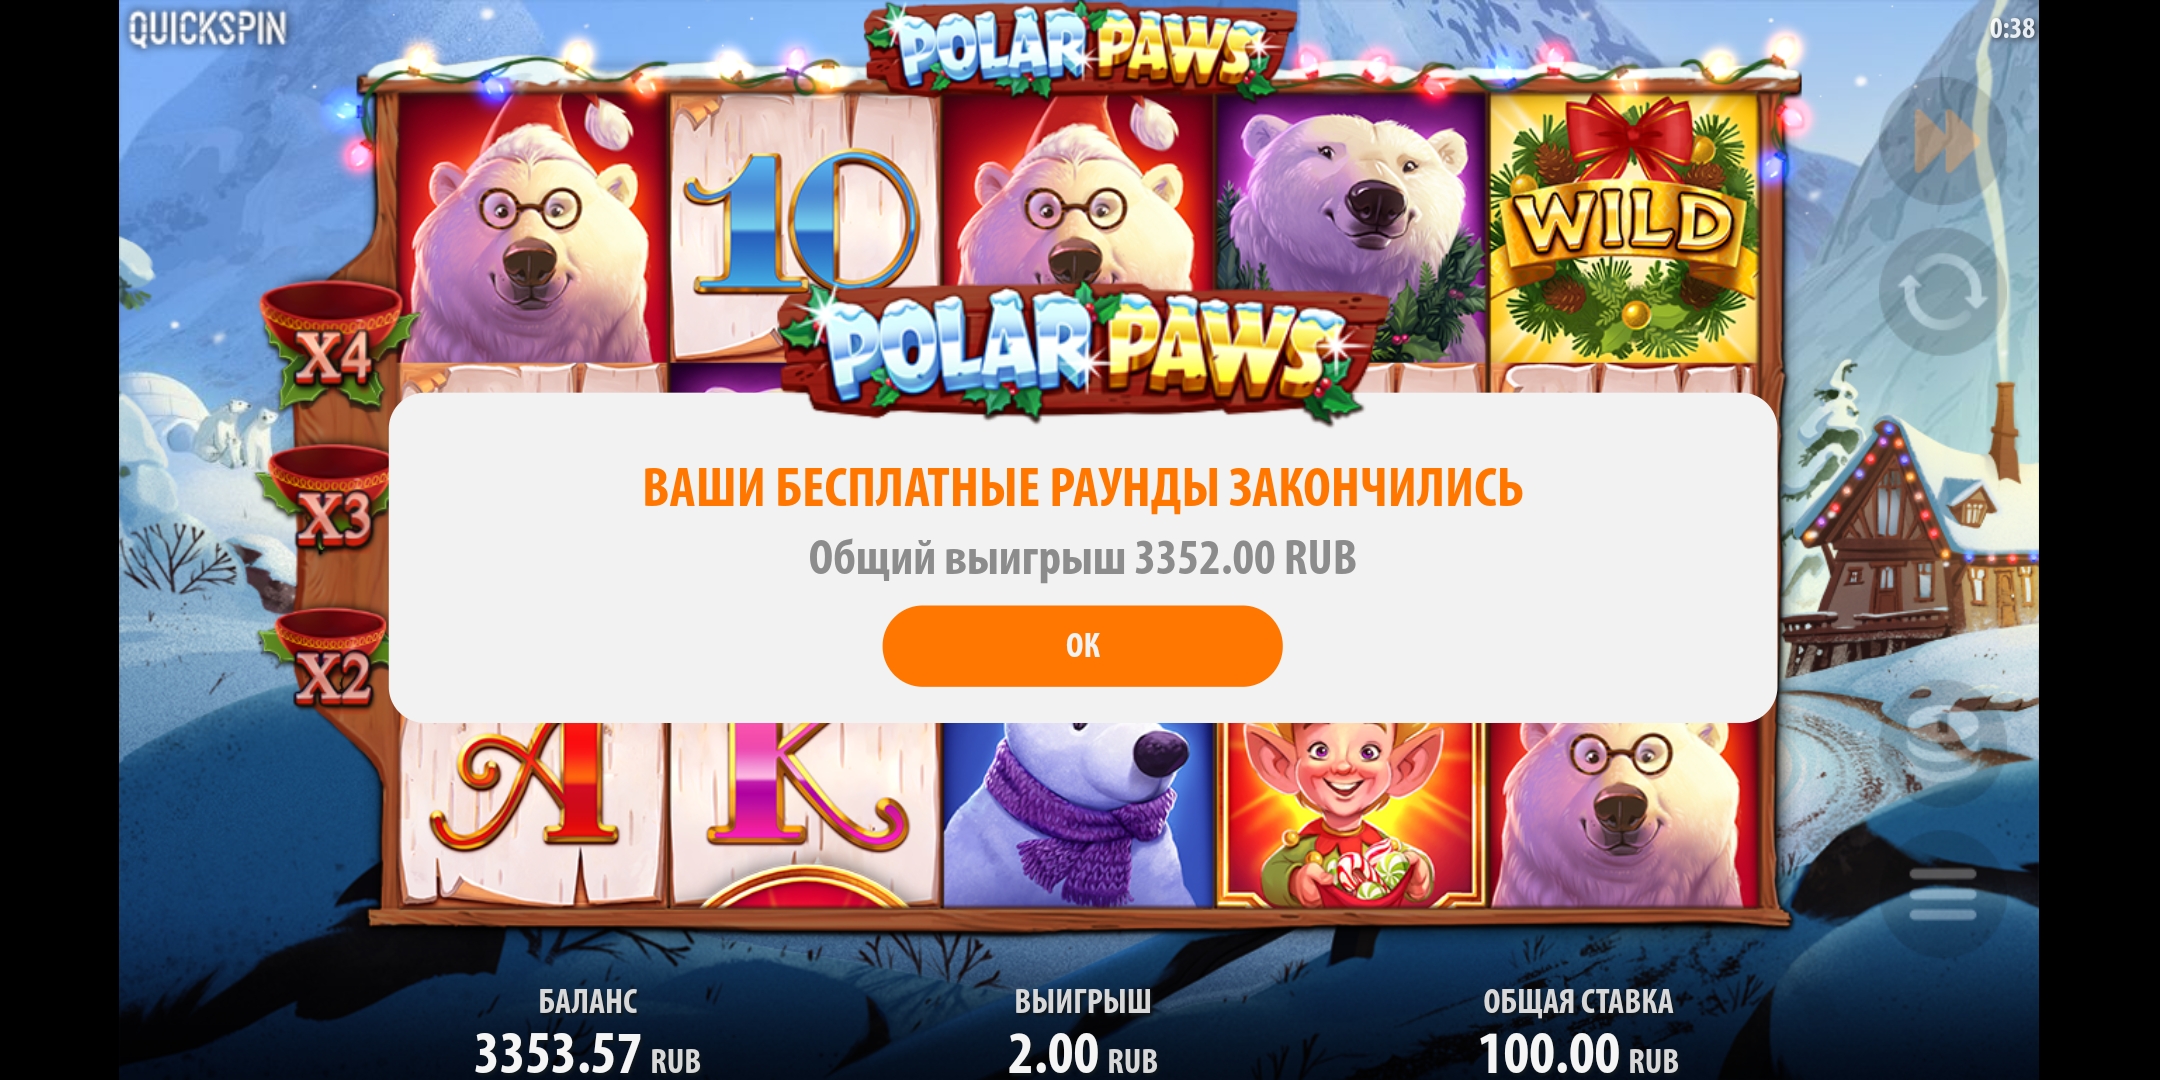
Task: Start a spin with circular arrows button
Action: tap(1943, 292)
